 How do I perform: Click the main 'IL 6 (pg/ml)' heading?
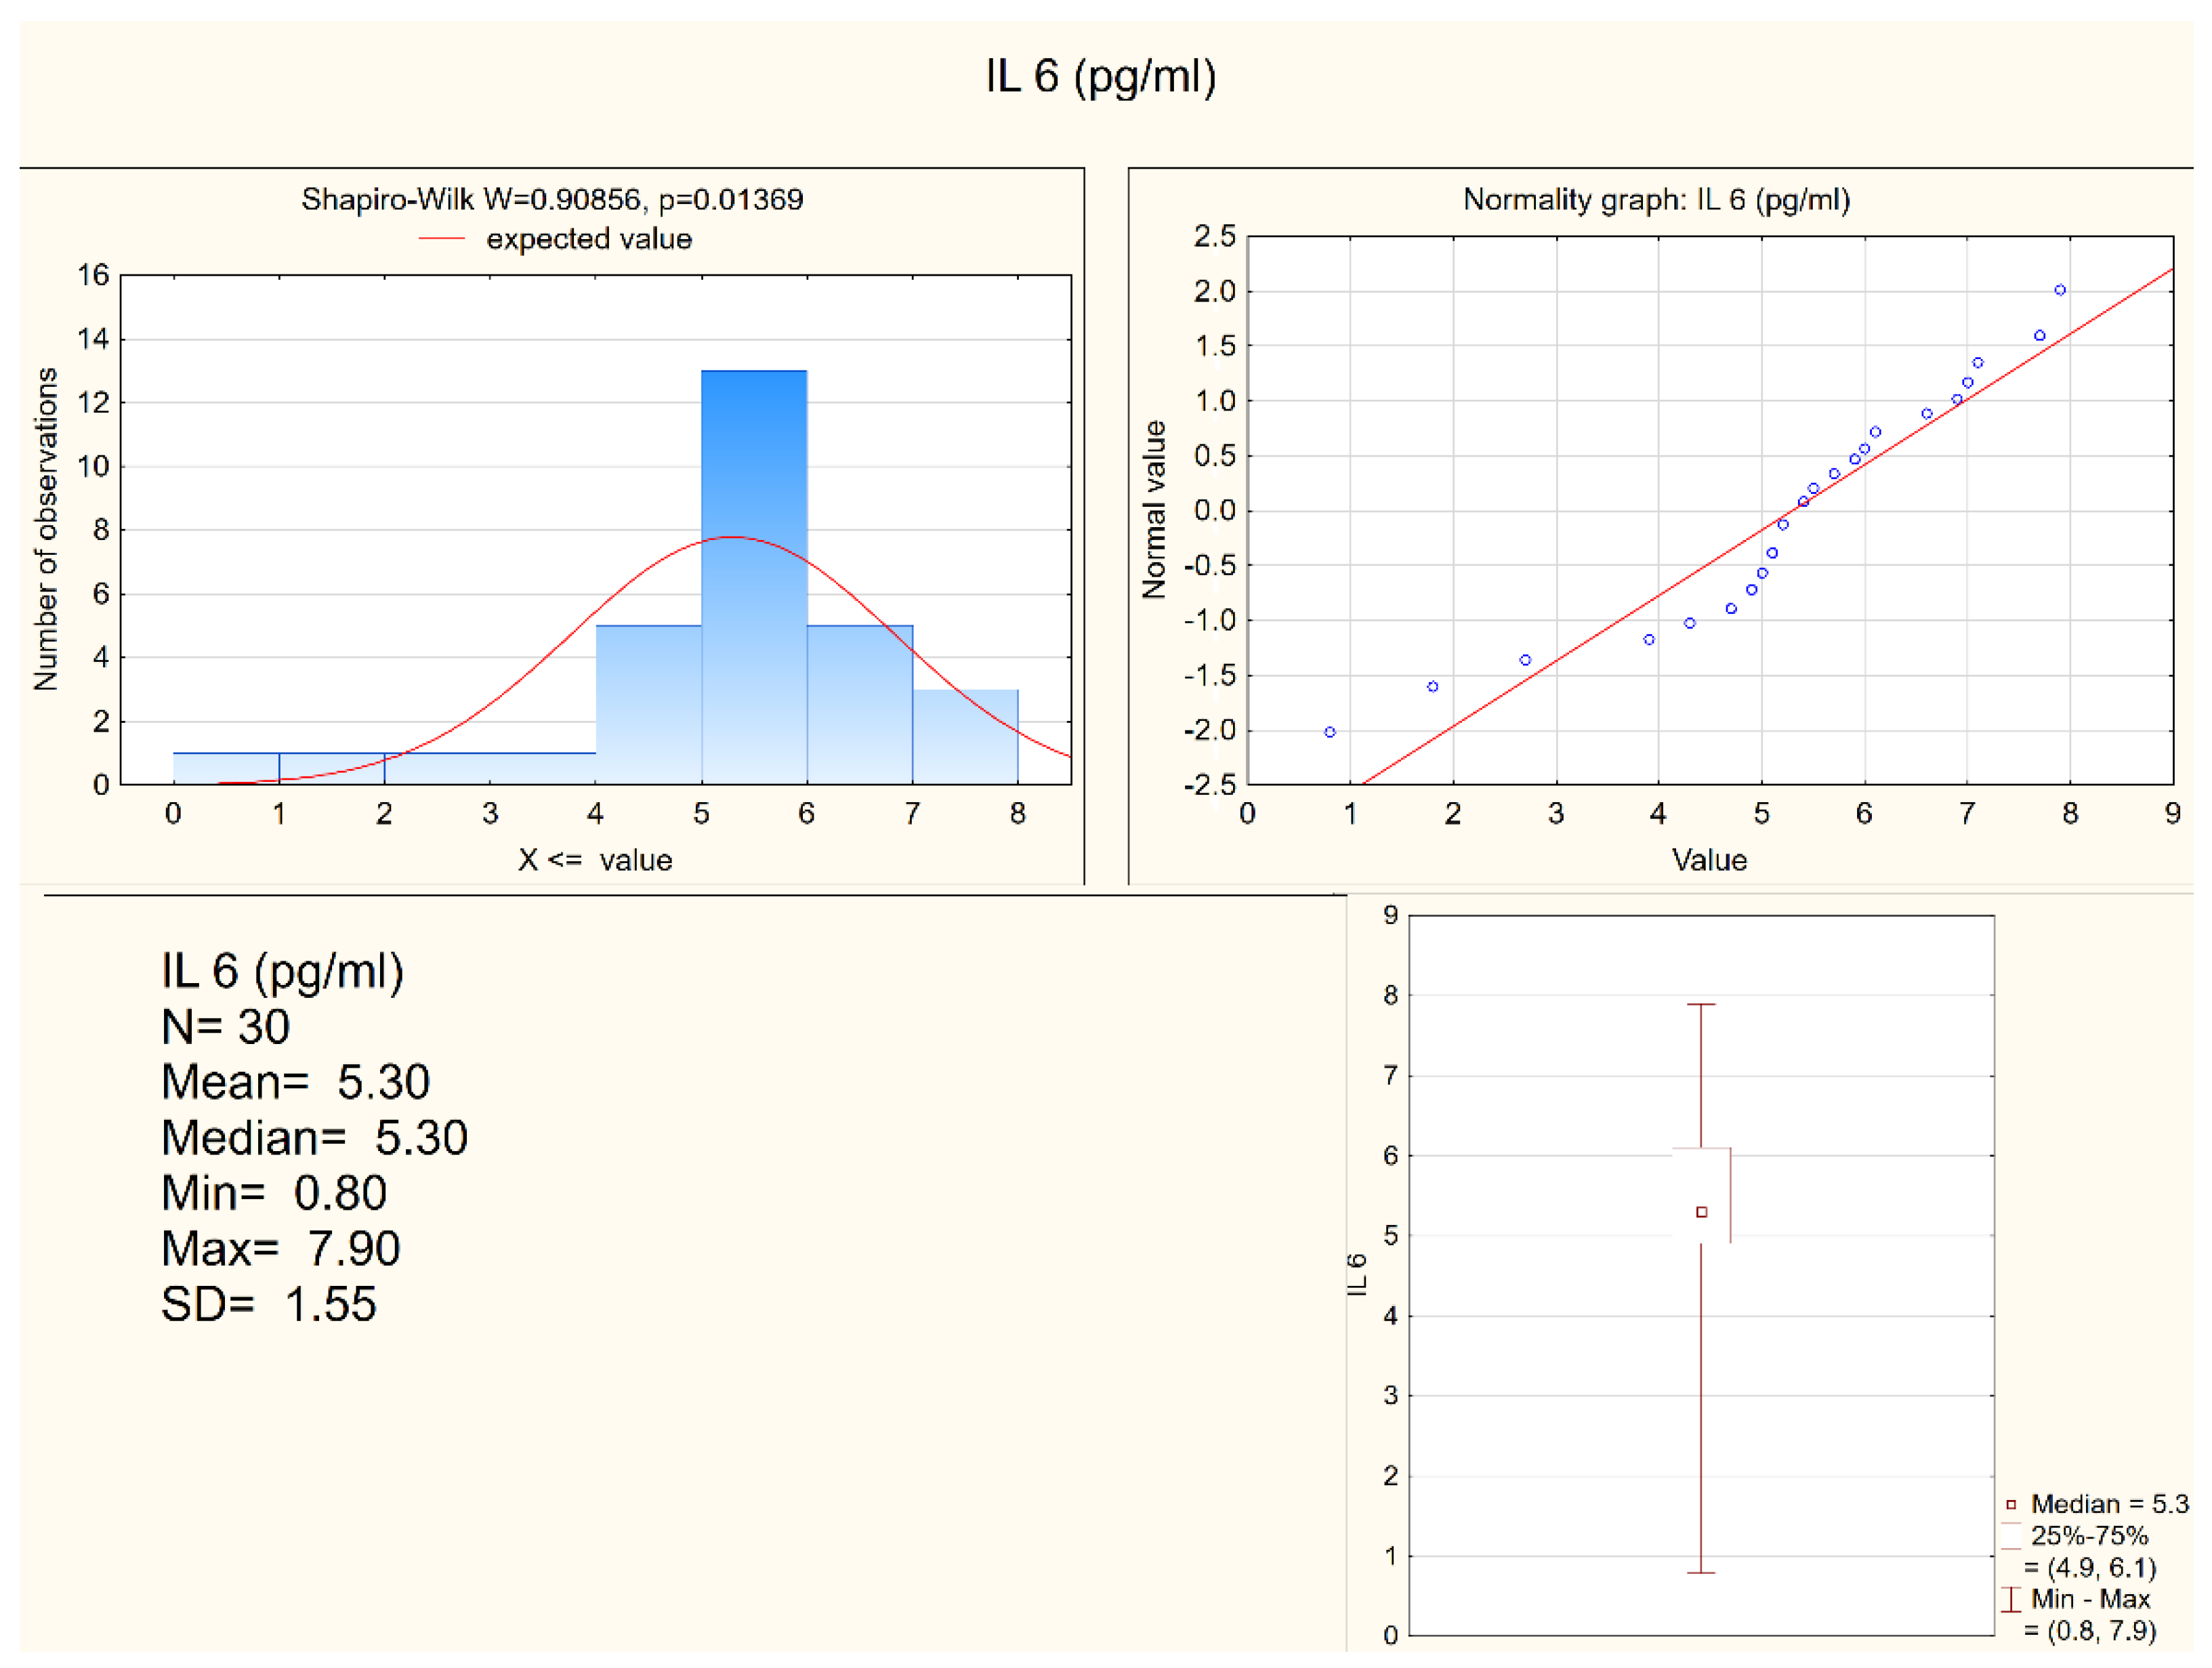1100,77
